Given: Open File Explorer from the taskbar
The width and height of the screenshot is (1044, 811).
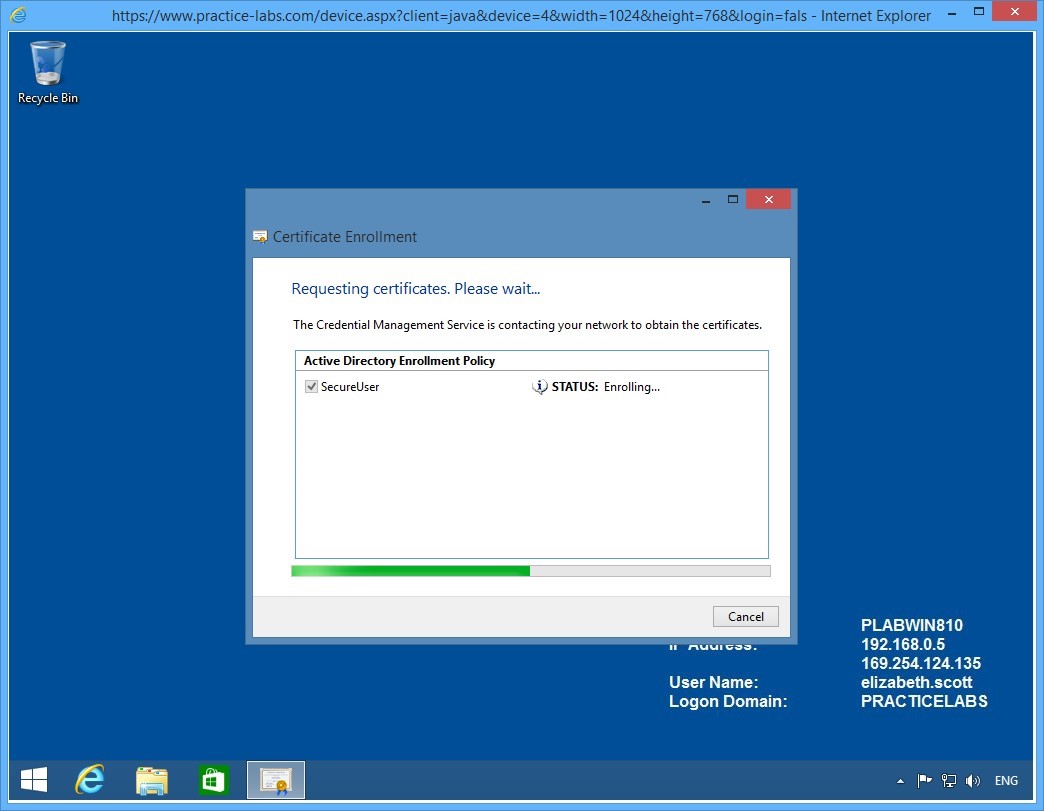Looking at the screenshot, I should point(151,780).
